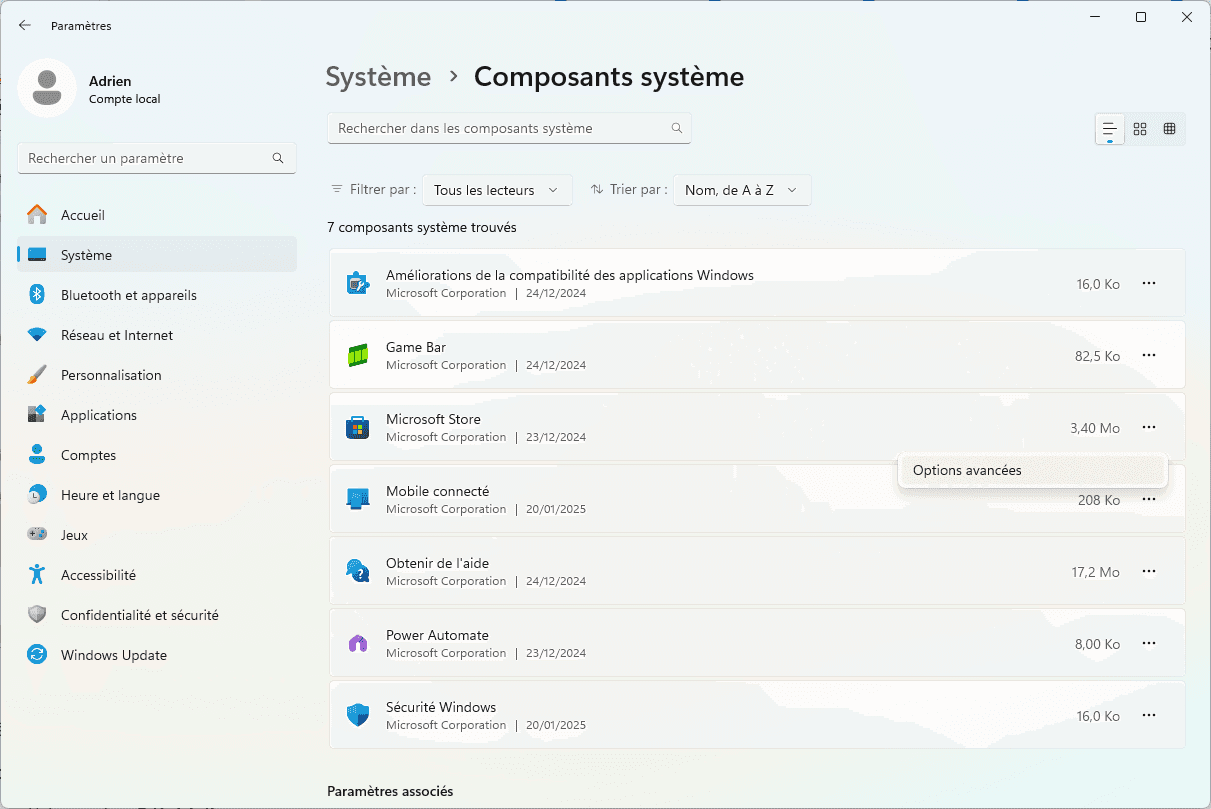
Task: Open the Système sidebar item
Action: pos(157,255)
